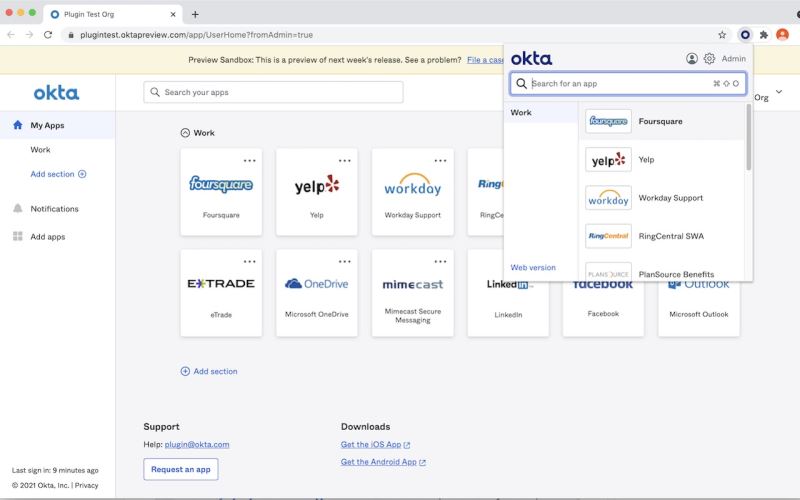Image resolution: width=800 pixels, height=500 pixels.
Task: Open the Microsoft Outlook app card
Action: [699, 309]
